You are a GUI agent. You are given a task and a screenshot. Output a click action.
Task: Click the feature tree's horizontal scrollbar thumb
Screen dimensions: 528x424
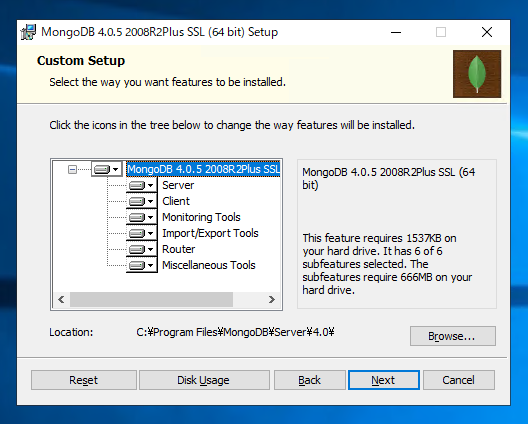pos(151,299)
